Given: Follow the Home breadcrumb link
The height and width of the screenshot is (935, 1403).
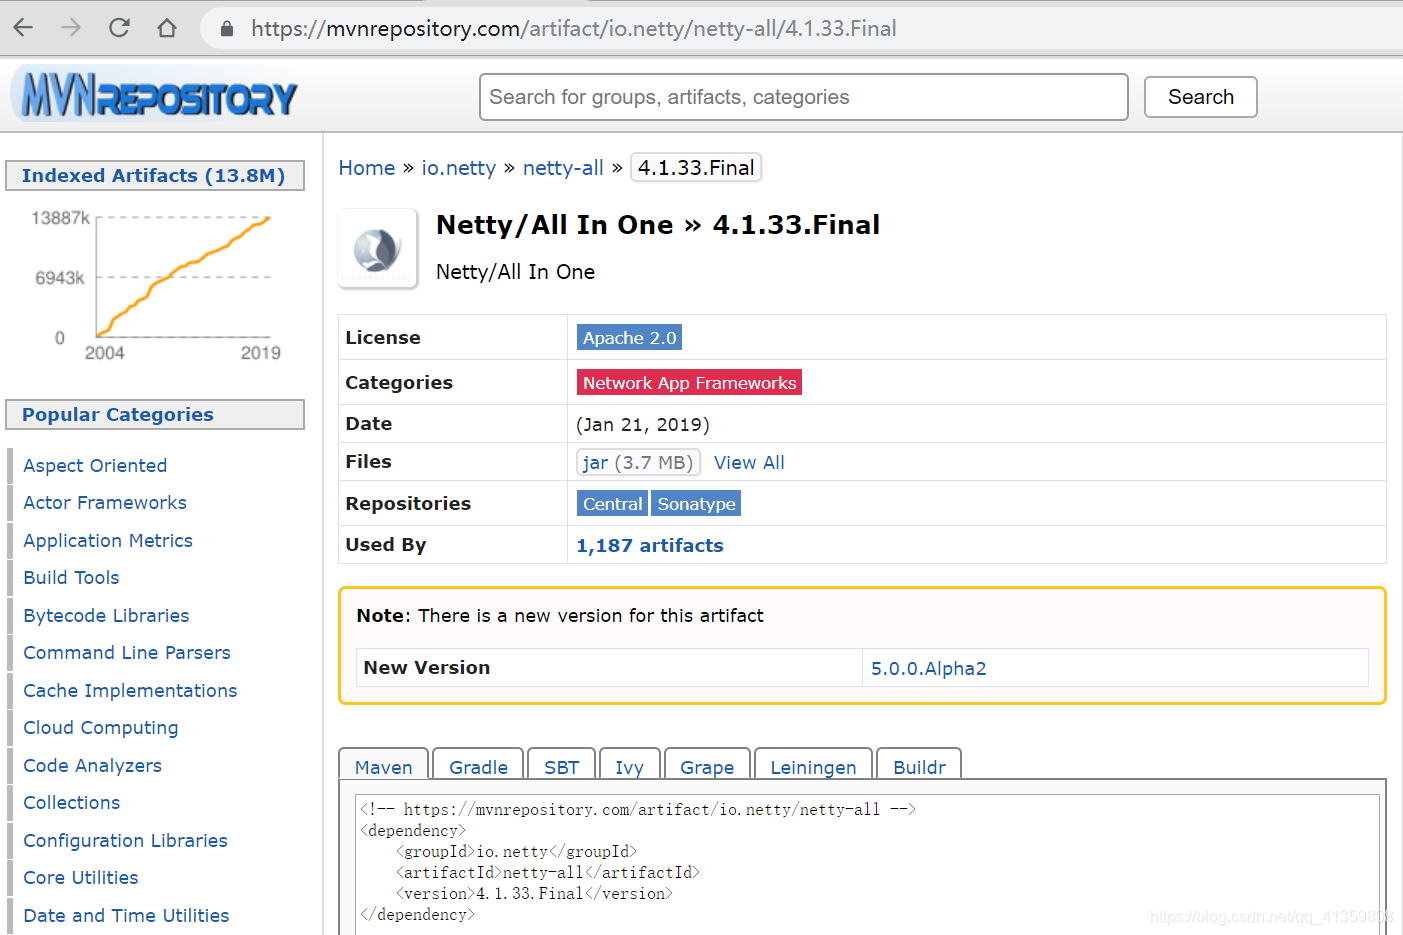Looking at the screenshot, I should 367,168.
